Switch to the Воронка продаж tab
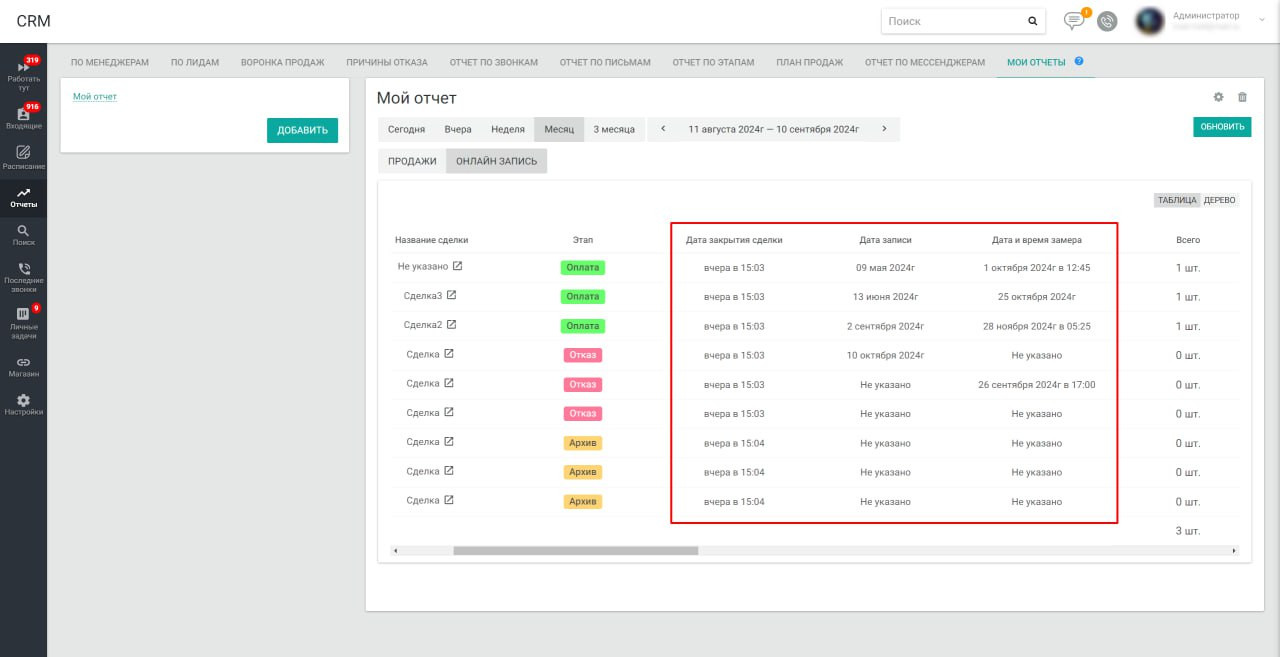Viewport: 1280px width, 657px height. tap(282, 62)
